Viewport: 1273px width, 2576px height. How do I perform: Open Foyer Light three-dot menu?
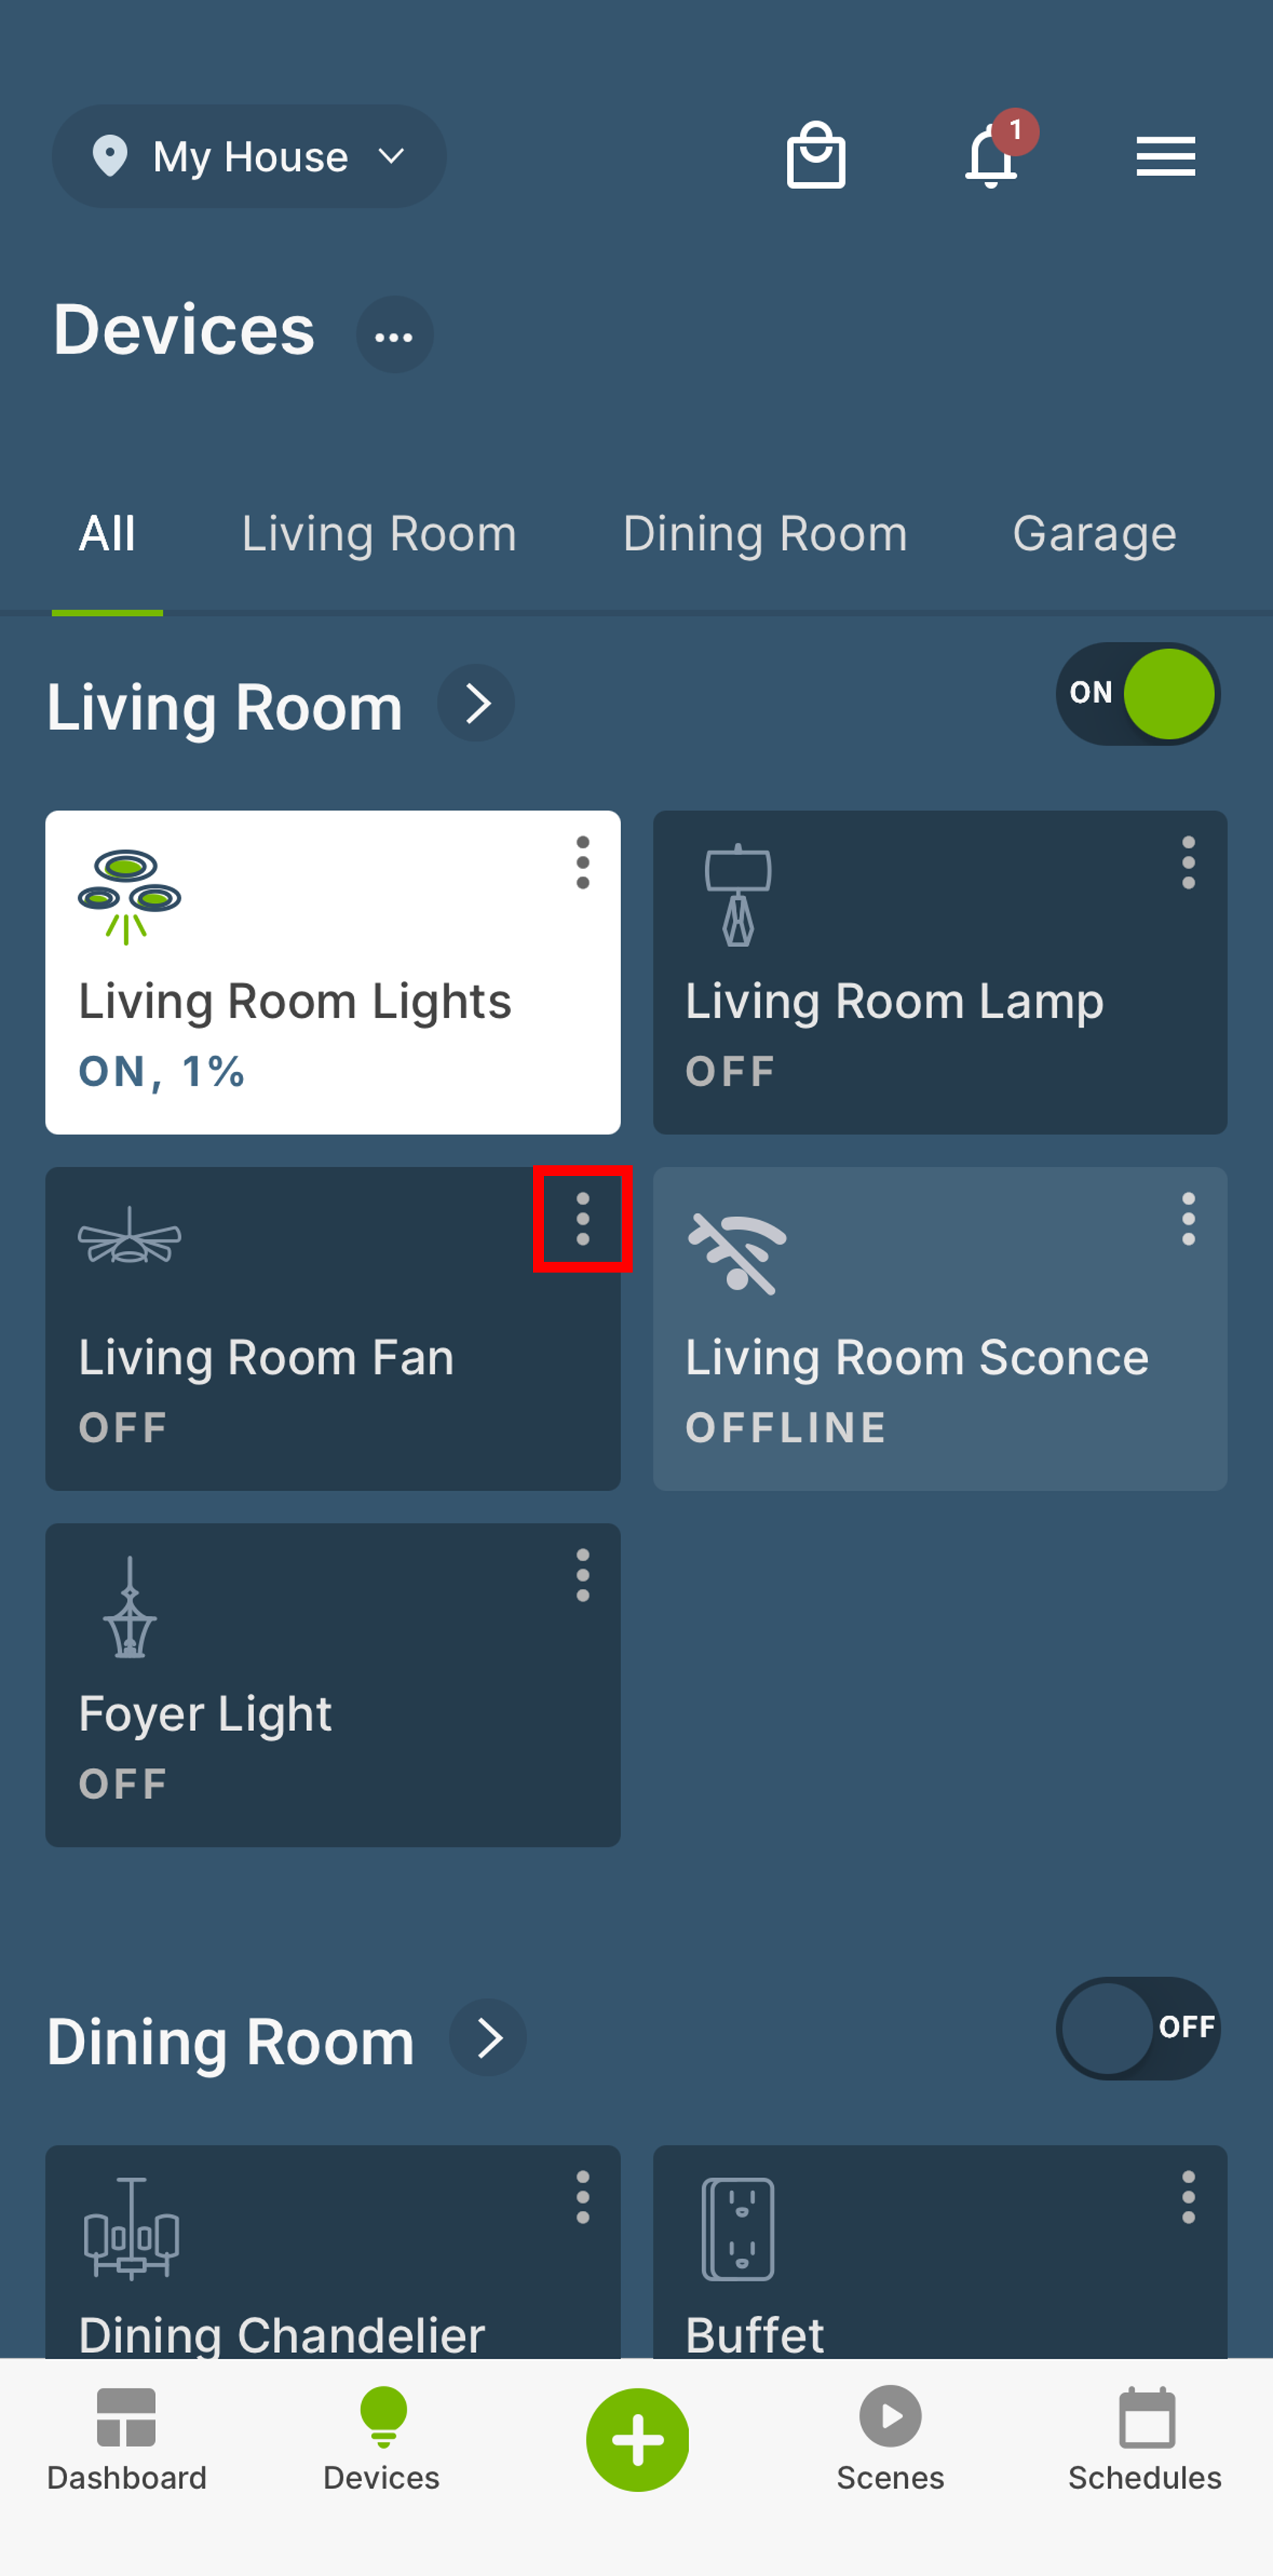(x=582, y=1575)
